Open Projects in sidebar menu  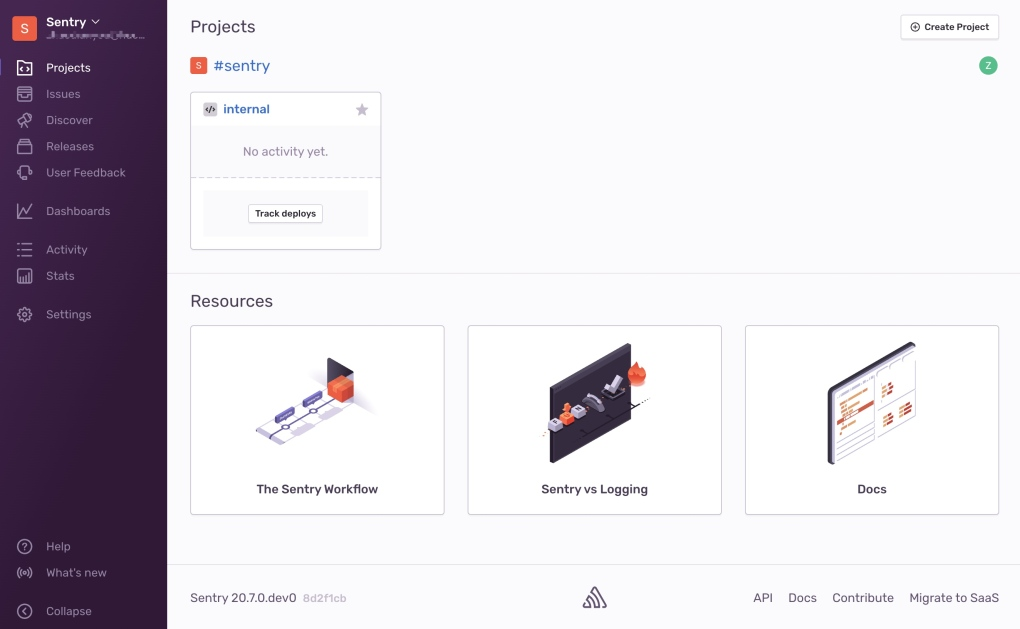pos(68,68)
